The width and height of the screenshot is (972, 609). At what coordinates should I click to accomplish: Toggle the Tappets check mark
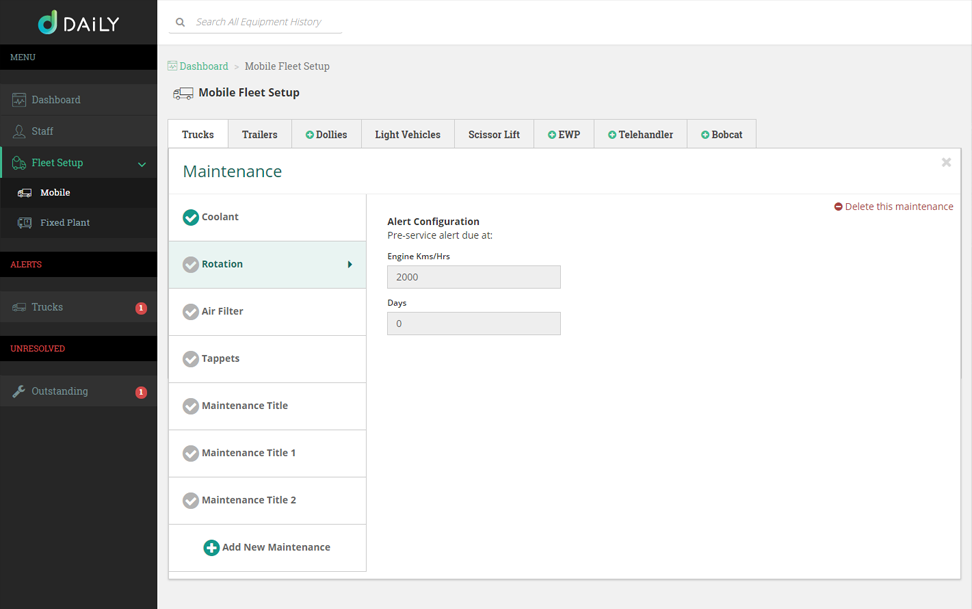[x=191, y=359]
